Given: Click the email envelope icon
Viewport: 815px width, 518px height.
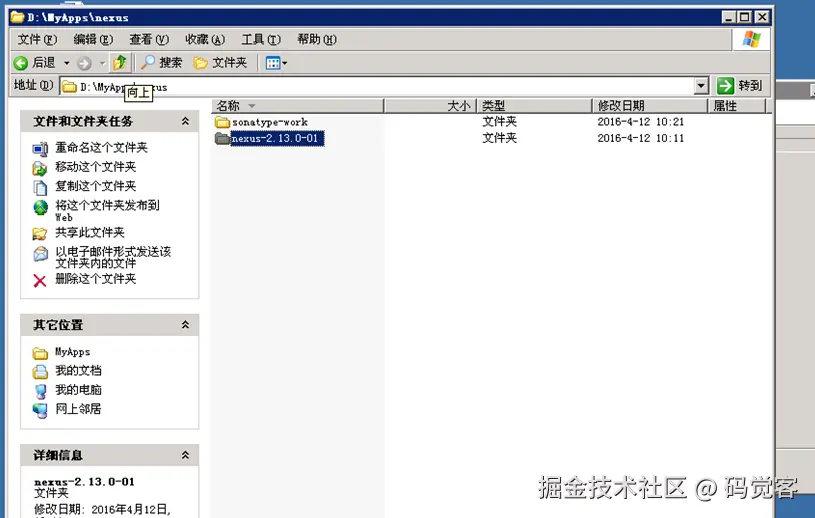Looking at the screenshot, I should click(41, 254).
